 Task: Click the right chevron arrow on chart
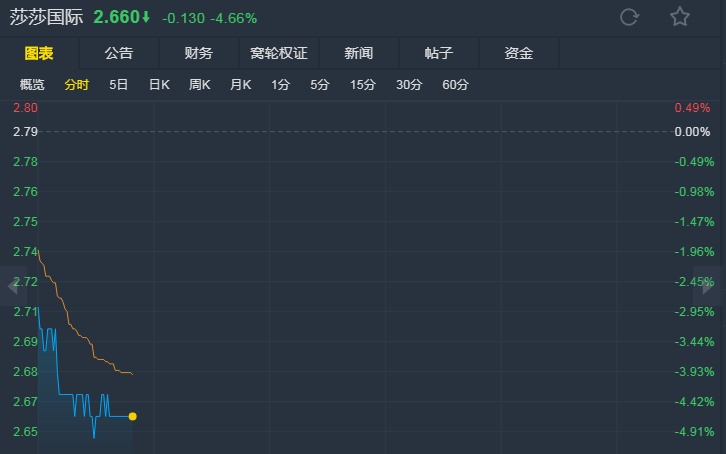713,287
